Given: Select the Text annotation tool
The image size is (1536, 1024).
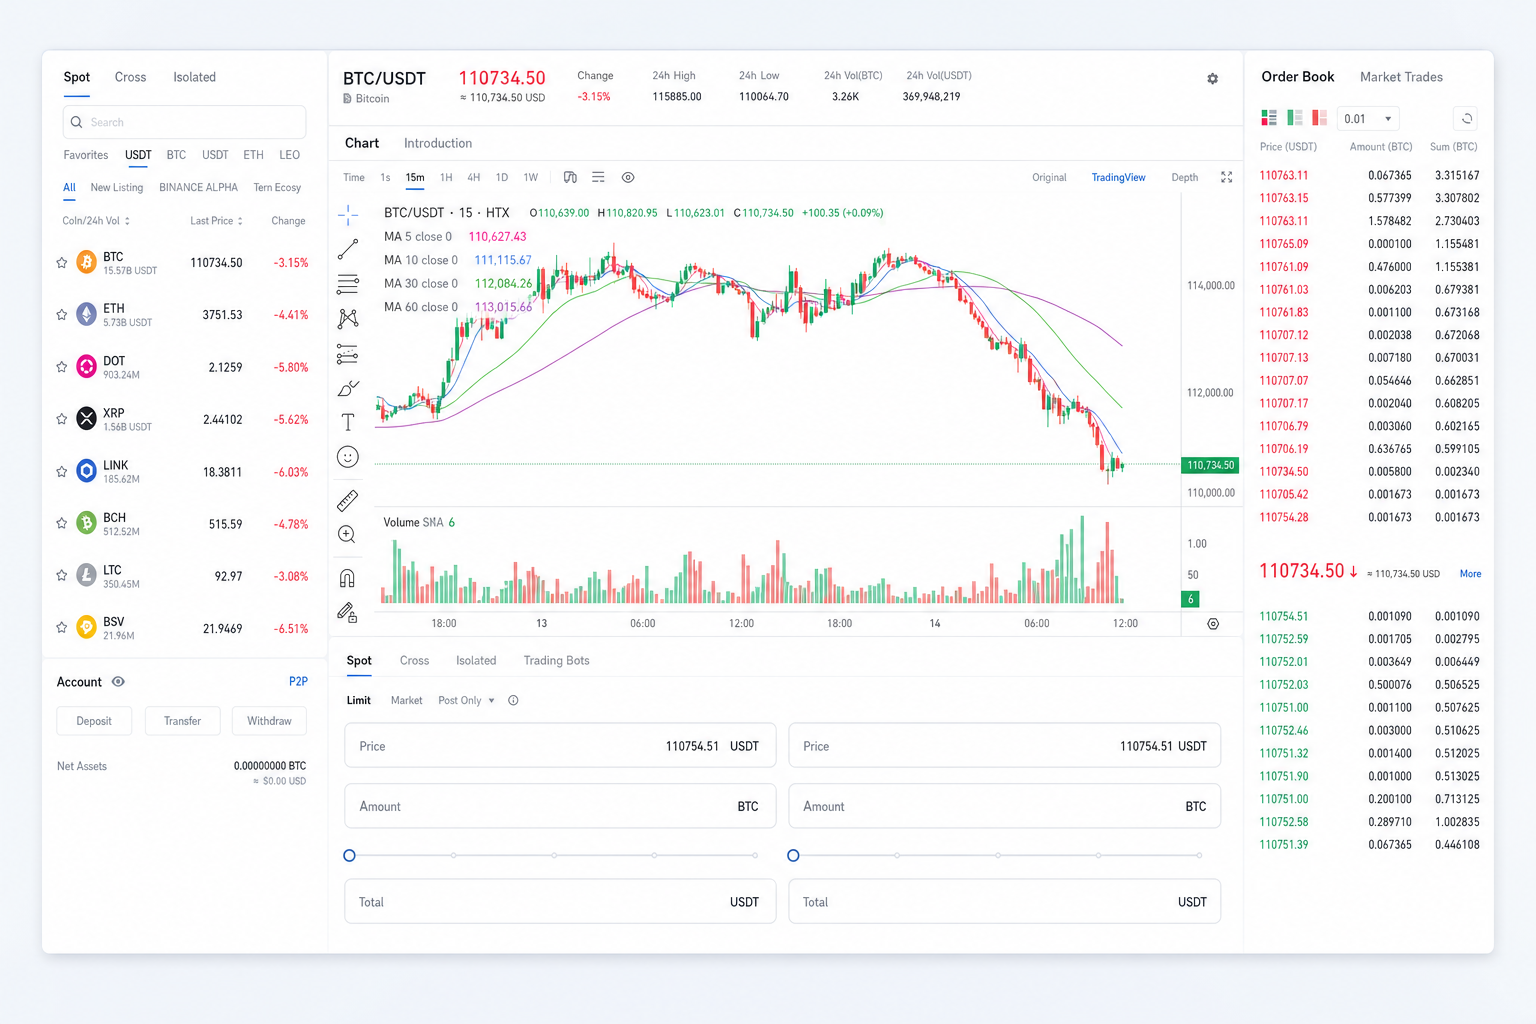Looking at the screenshot, I should [348, 422].
